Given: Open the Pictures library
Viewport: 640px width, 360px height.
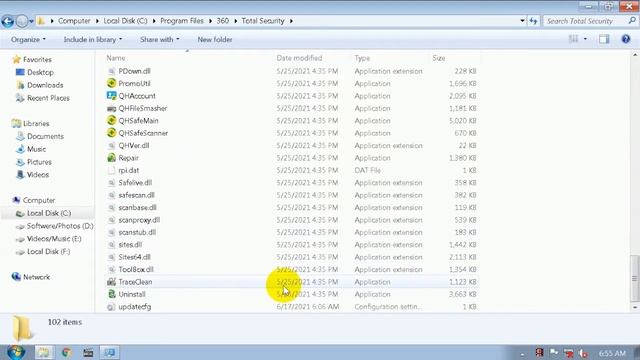Looking at the screenshot, I should 39,162.
